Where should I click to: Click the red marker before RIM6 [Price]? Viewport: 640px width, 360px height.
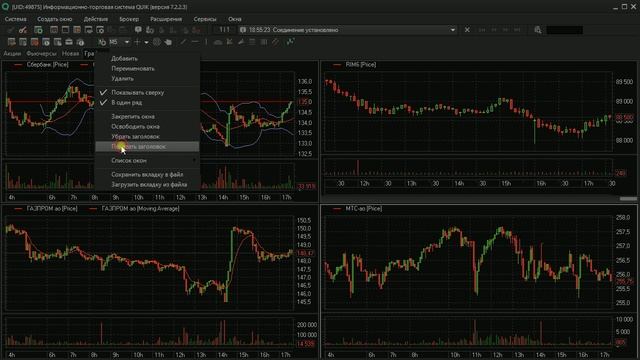(x=337, y=65)
